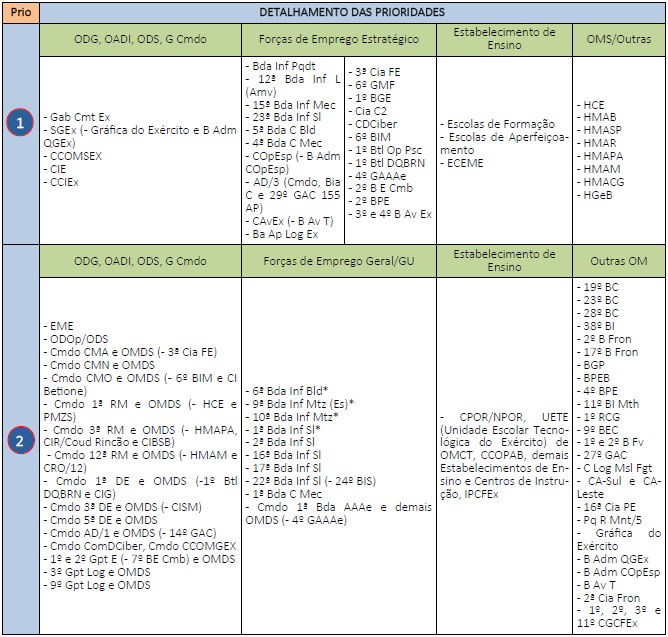Click the 'DETALHAMENTO DAS PRIORIDADES' title
Viewport: 668px width, 637px height.
coord(352,12)
